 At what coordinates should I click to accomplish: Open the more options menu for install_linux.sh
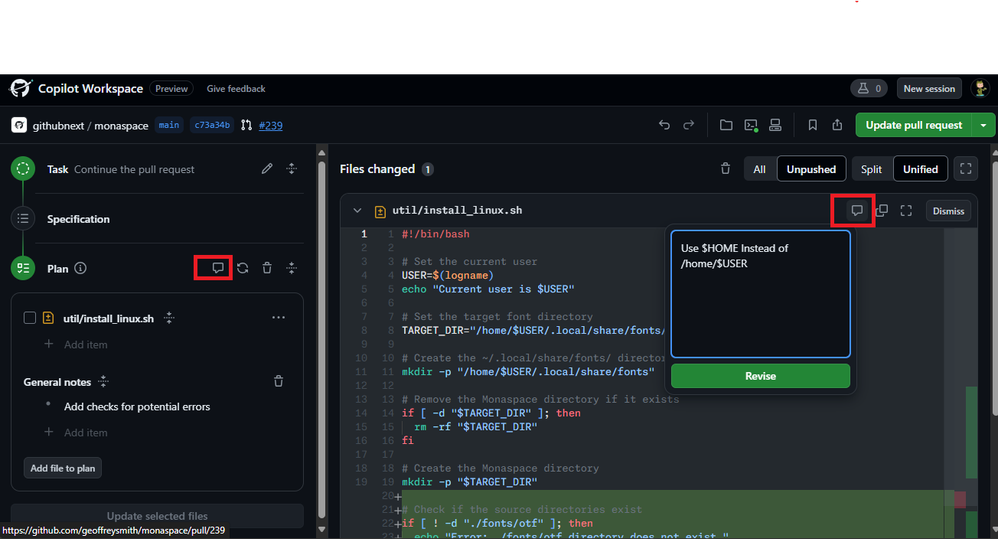click(278, 318)
